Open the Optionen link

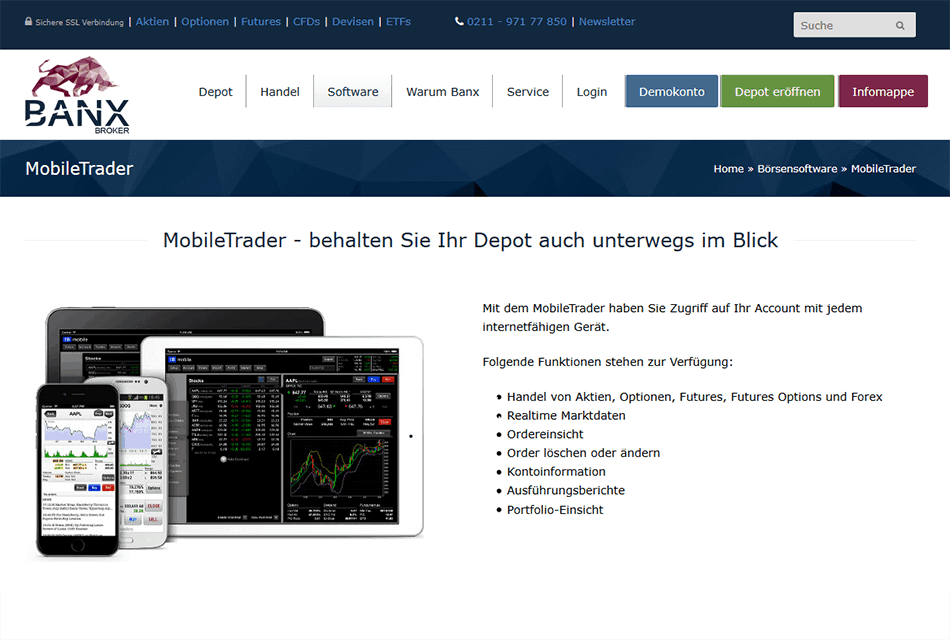click(x=205, y=21)
